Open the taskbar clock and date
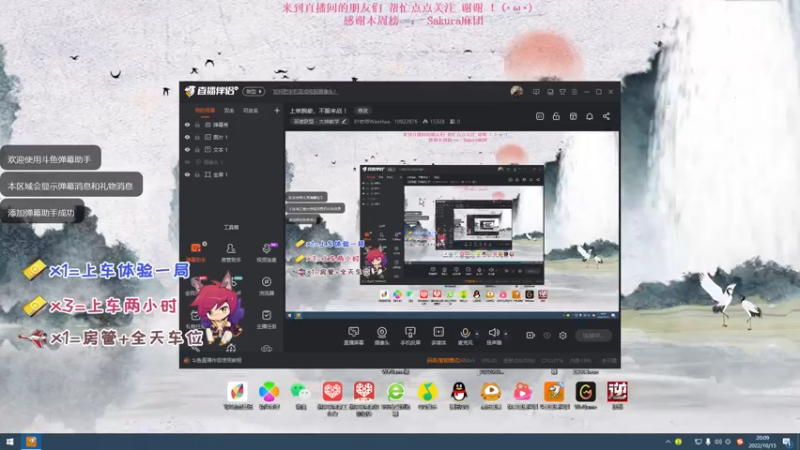The height and width of the screenshot is (450, 800). (x=762, y=442)
